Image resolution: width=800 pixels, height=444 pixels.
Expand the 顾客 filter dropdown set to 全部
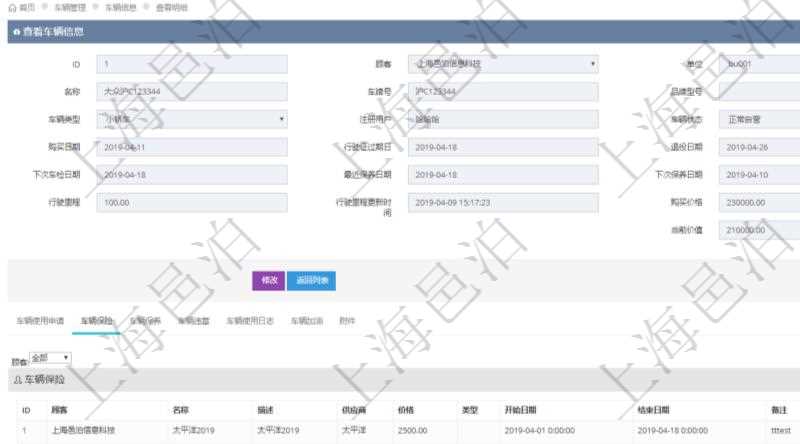(x=51, y=357)
